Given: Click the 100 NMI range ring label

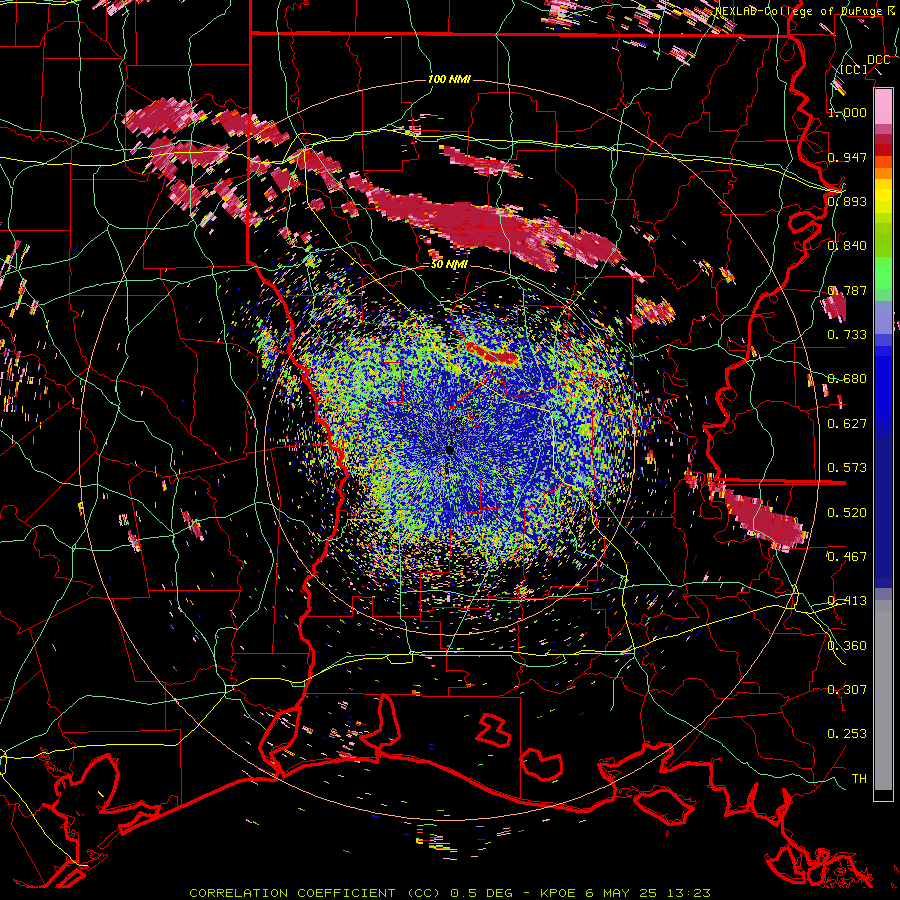Looking at the screenshot, I should [x=449, y=79].
